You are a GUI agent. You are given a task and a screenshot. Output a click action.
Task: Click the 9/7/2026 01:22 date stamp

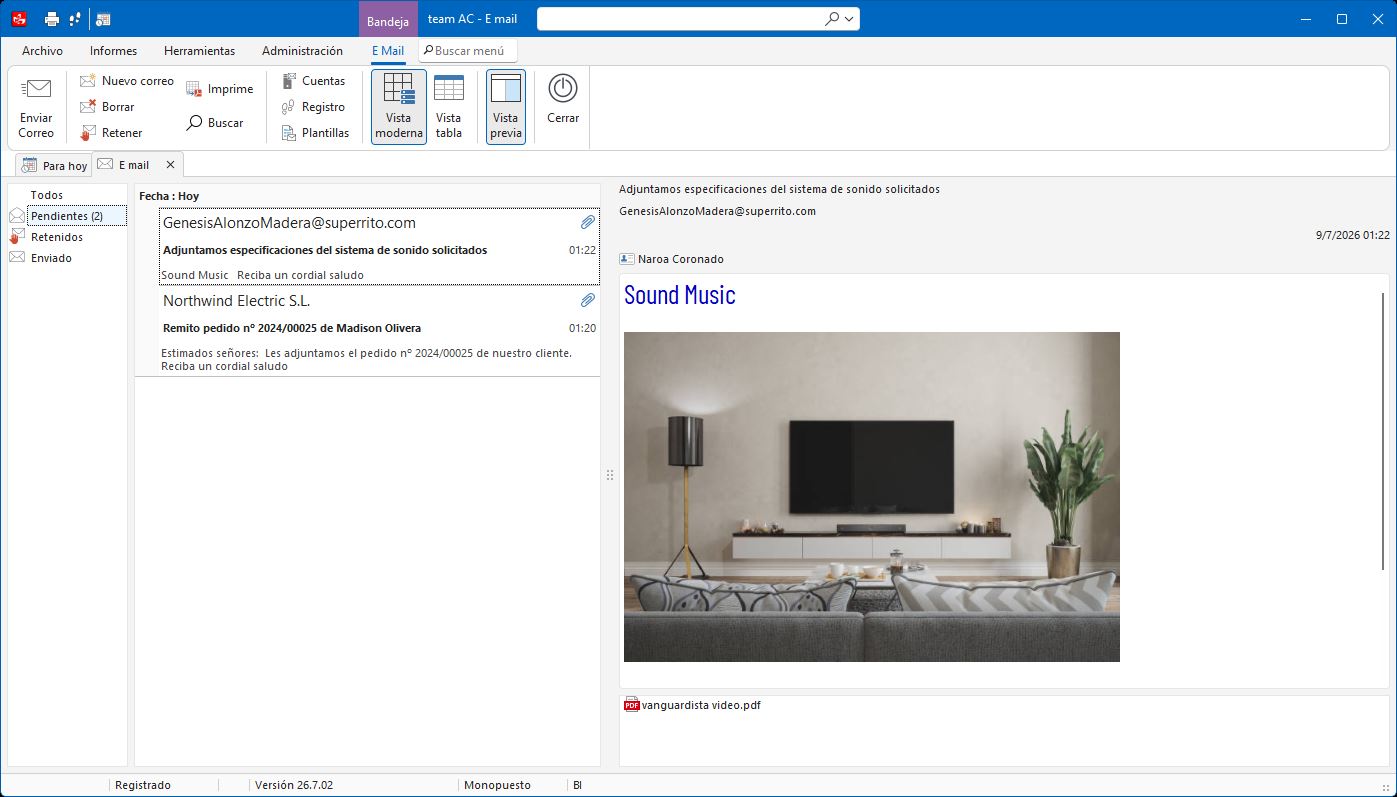click(x=1352, y=235)
